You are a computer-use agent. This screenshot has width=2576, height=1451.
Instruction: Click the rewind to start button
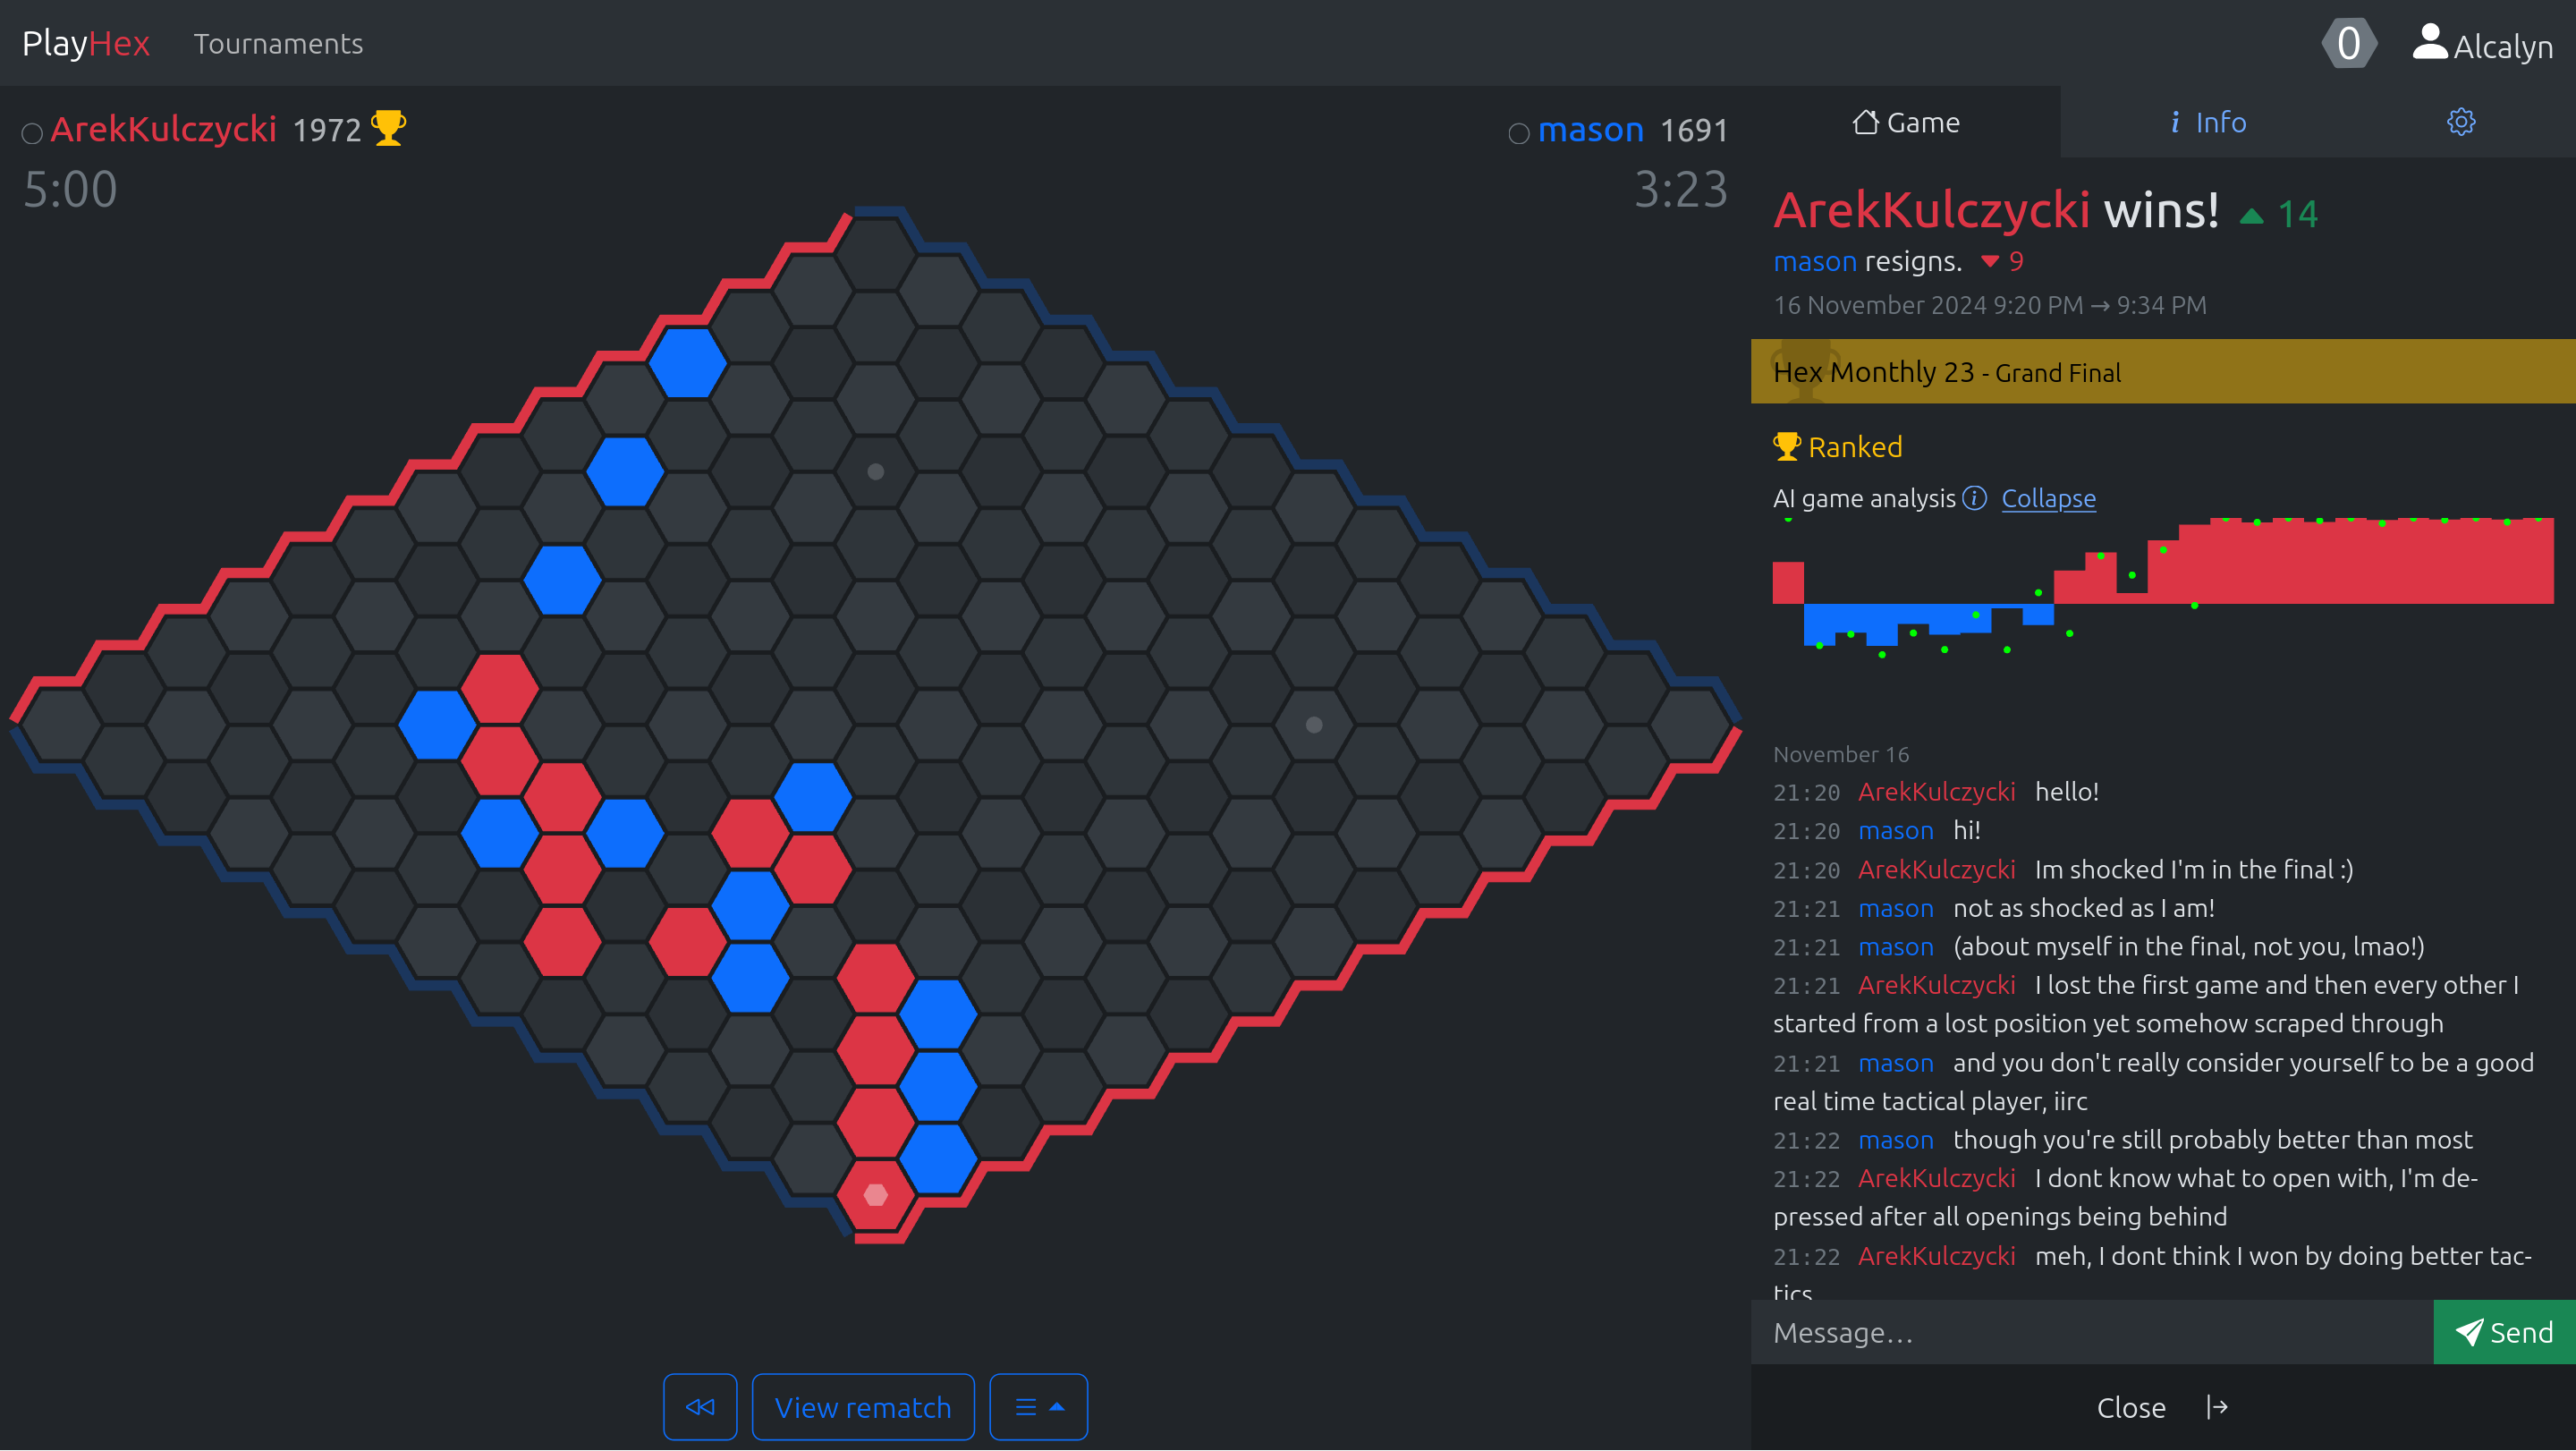coord(700,1406)
